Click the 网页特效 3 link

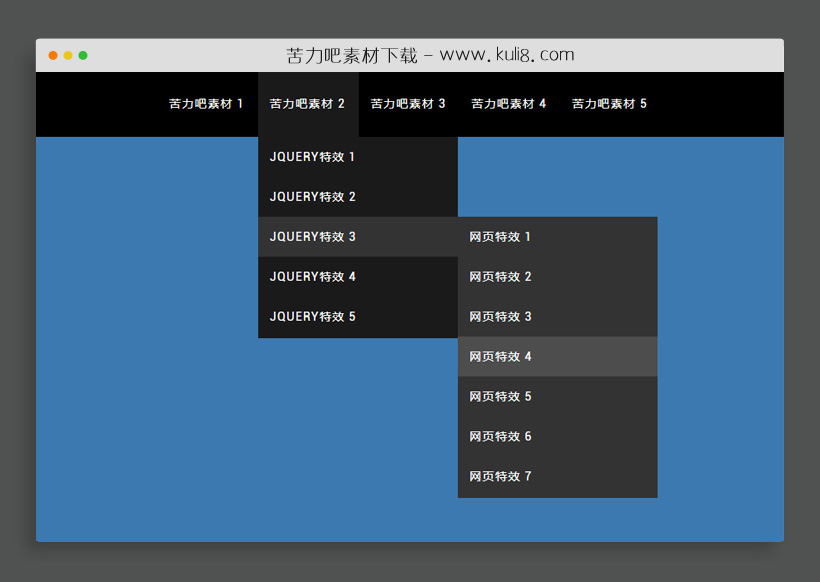(499, 316)
